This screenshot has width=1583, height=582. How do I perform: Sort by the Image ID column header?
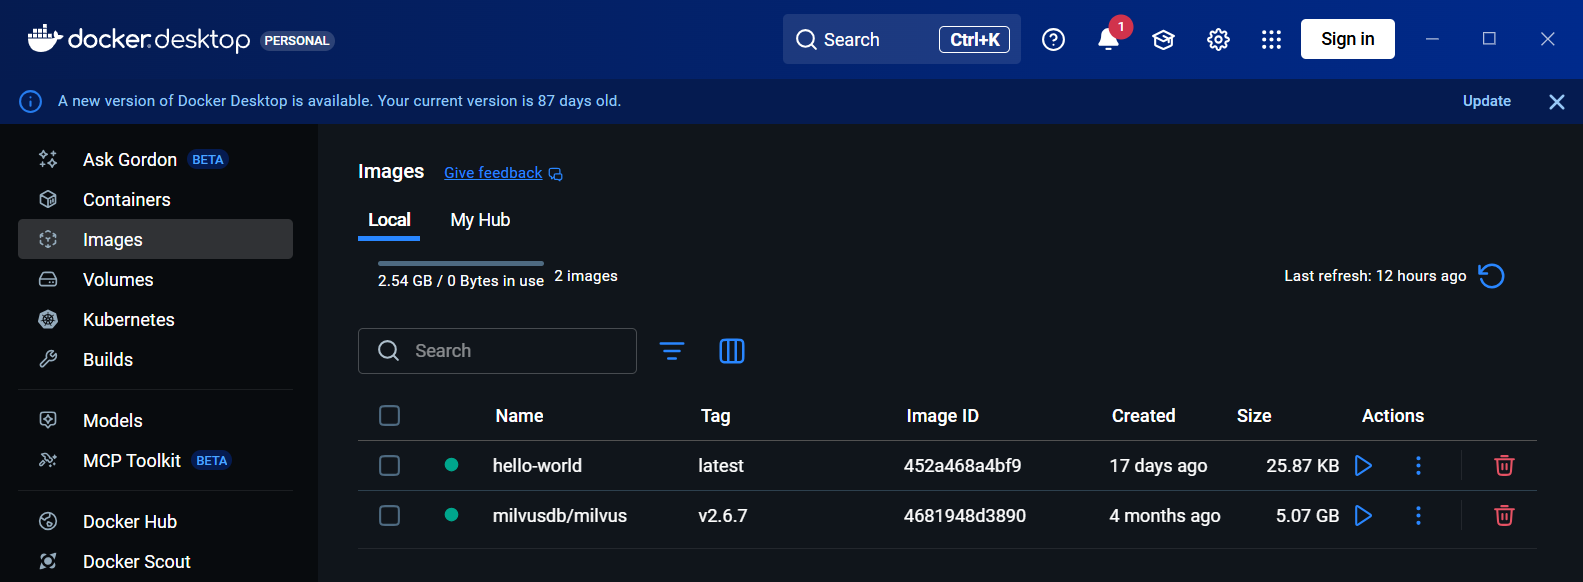click(x=942, y=416)
